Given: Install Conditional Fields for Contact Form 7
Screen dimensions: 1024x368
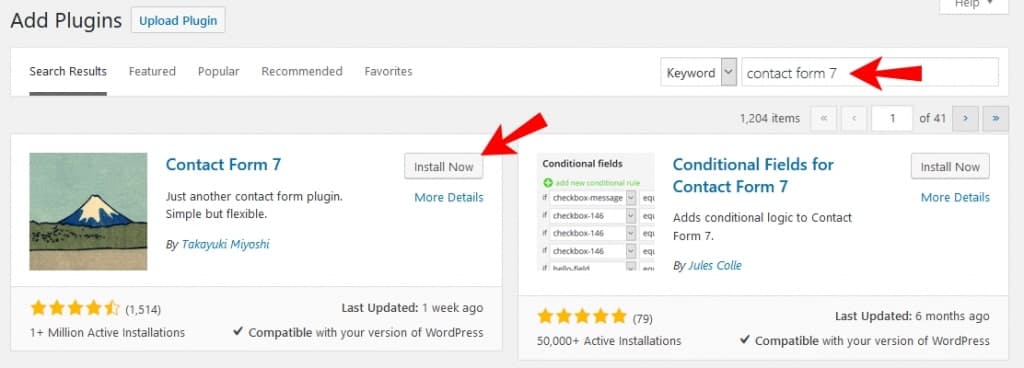Looking at the screenshot, I should click(950, 166).
